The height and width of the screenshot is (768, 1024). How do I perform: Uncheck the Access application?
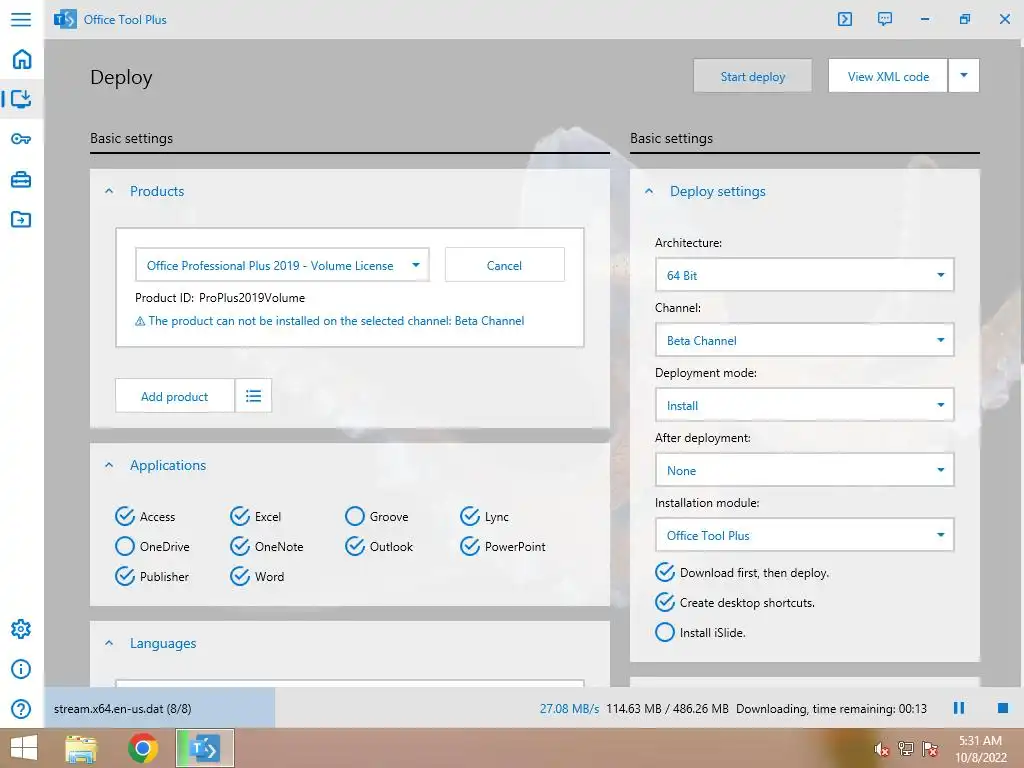(125, 517)
